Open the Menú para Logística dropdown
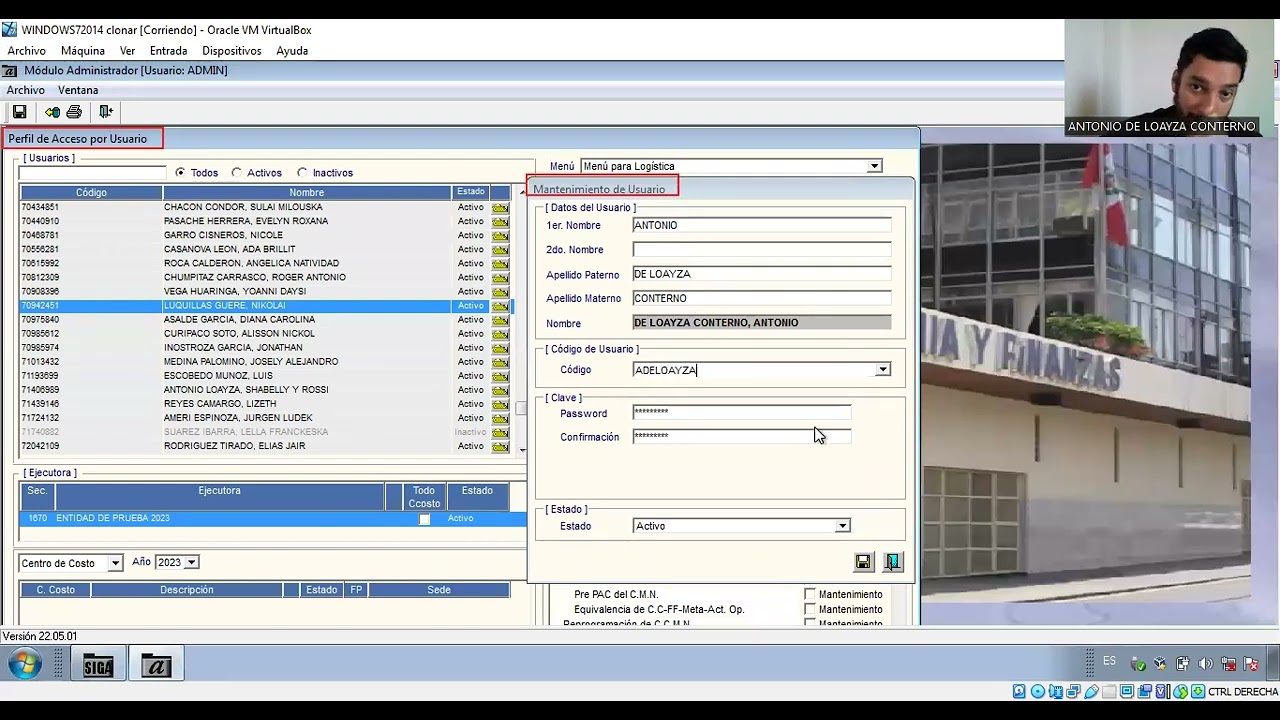 pyautogui.click(x=874, y=166)
